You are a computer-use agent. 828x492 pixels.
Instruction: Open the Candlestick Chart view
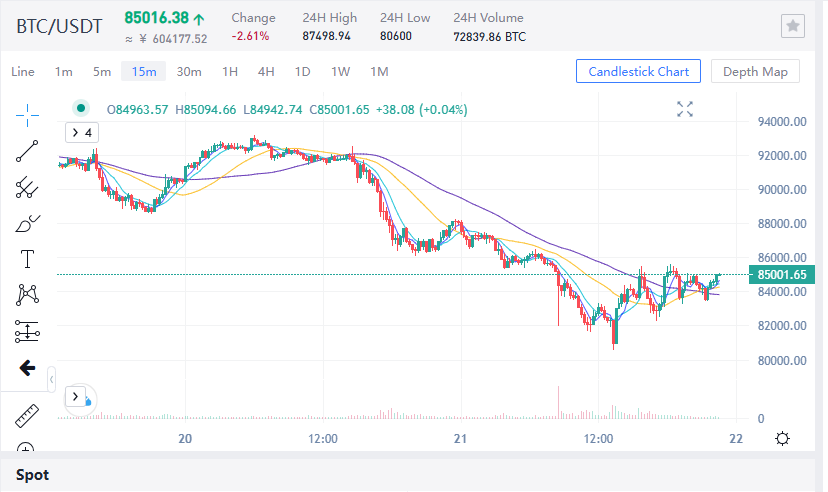(x=638, y=71)
